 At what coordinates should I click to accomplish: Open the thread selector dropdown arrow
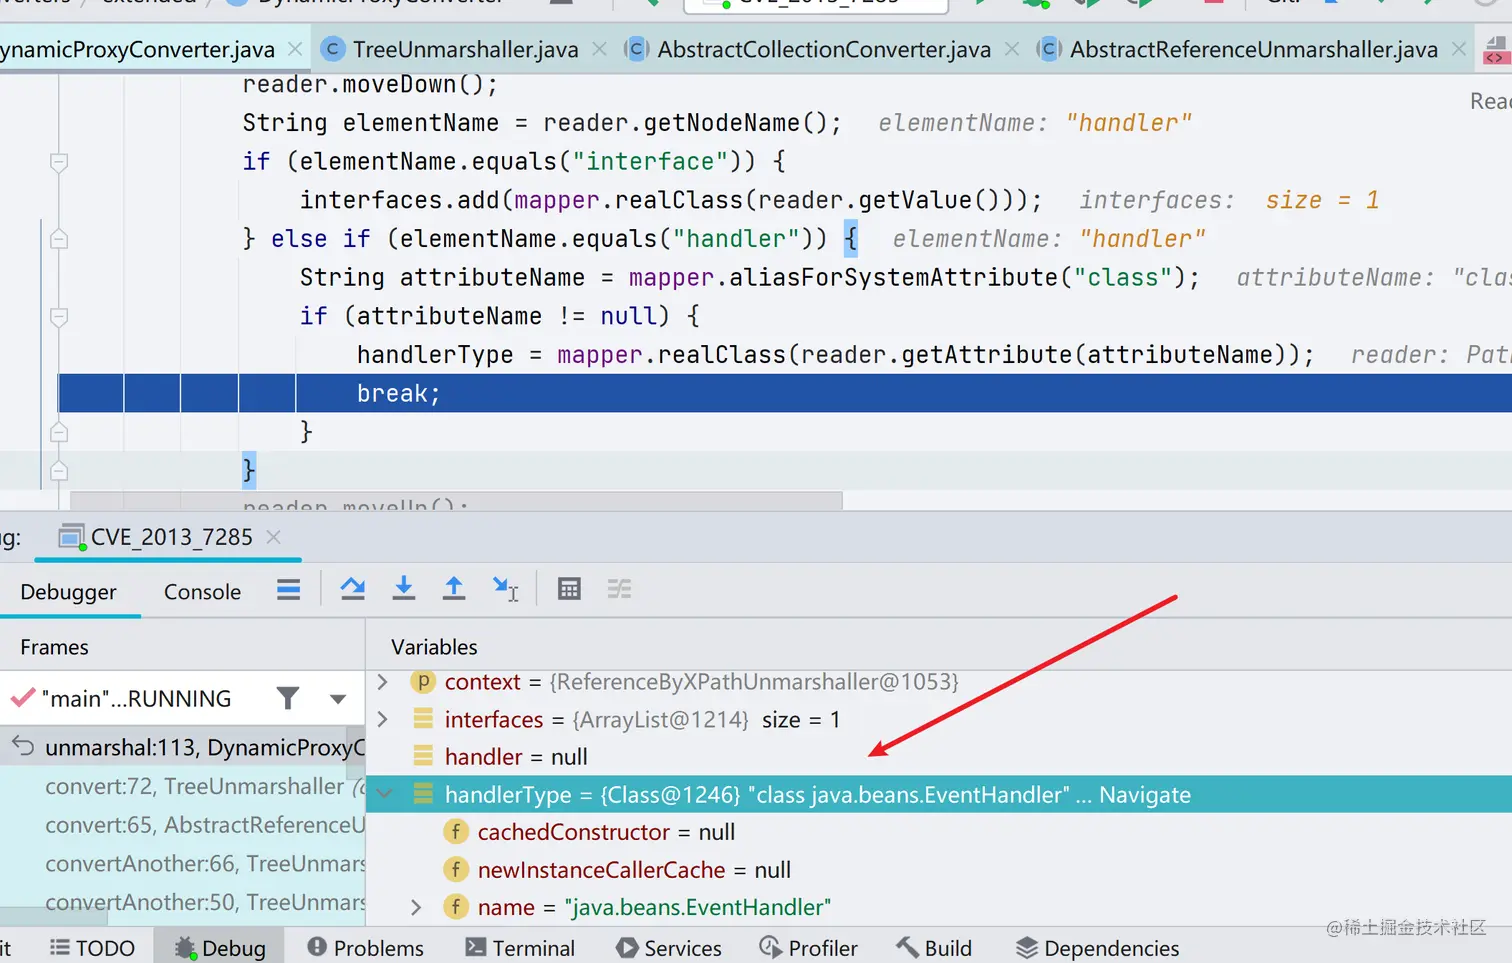(338, 699)
